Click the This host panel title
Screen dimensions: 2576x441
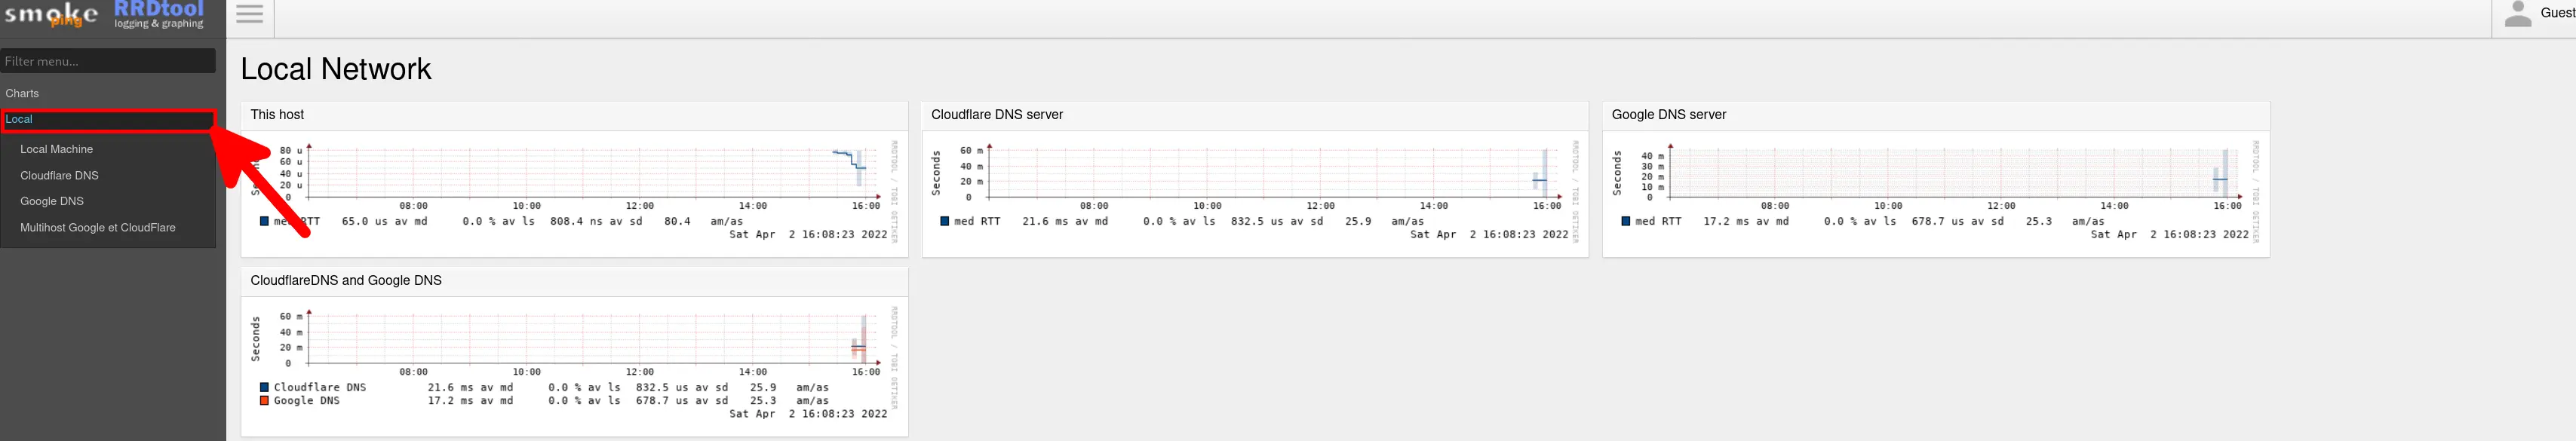coord(277,115)
